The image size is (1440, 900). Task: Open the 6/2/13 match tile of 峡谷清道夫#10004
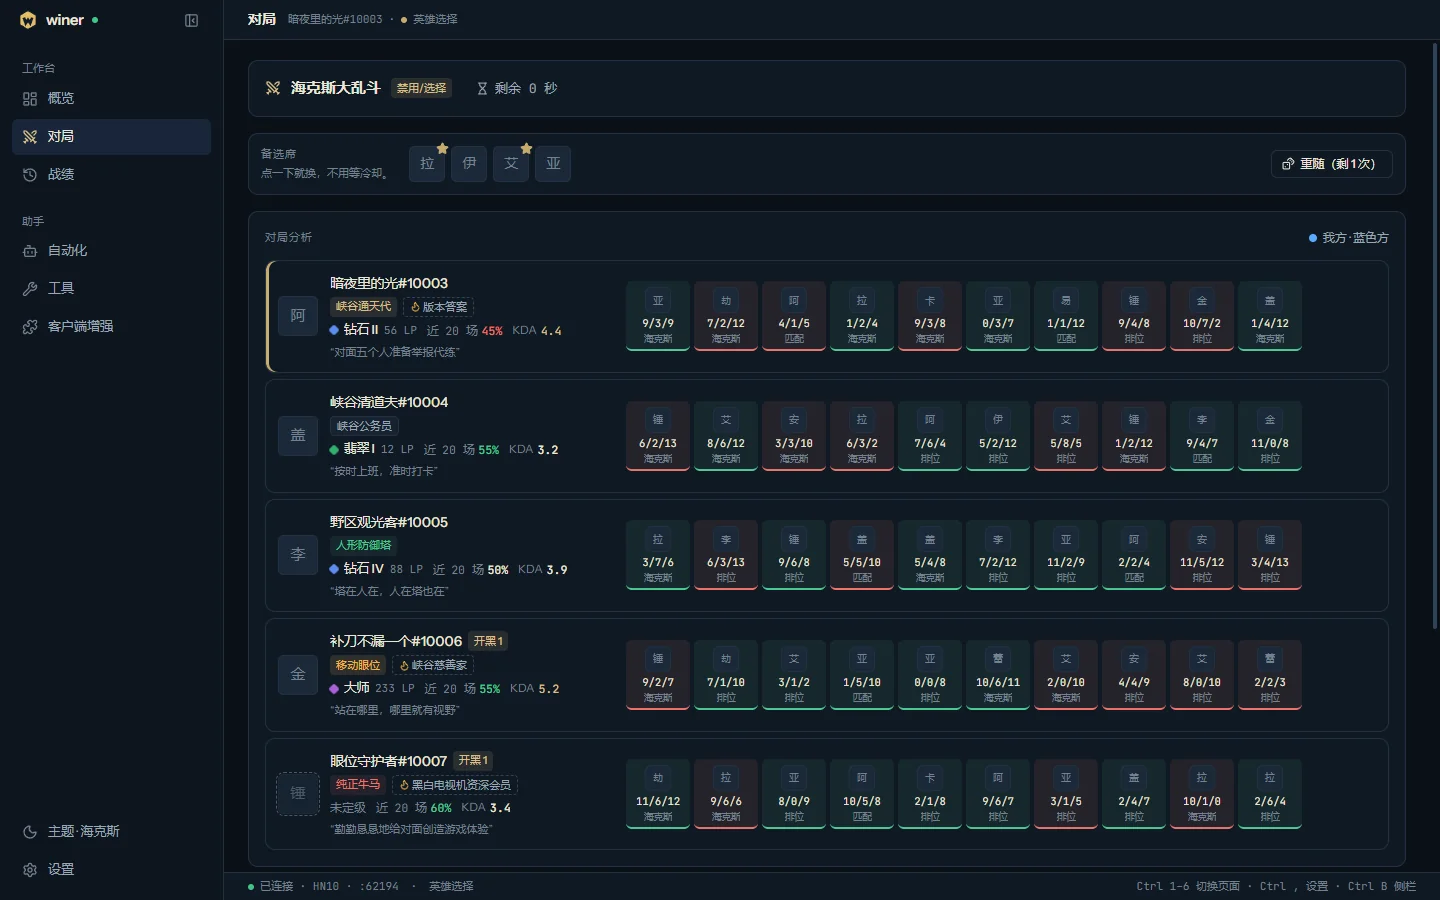pos(658,435)
